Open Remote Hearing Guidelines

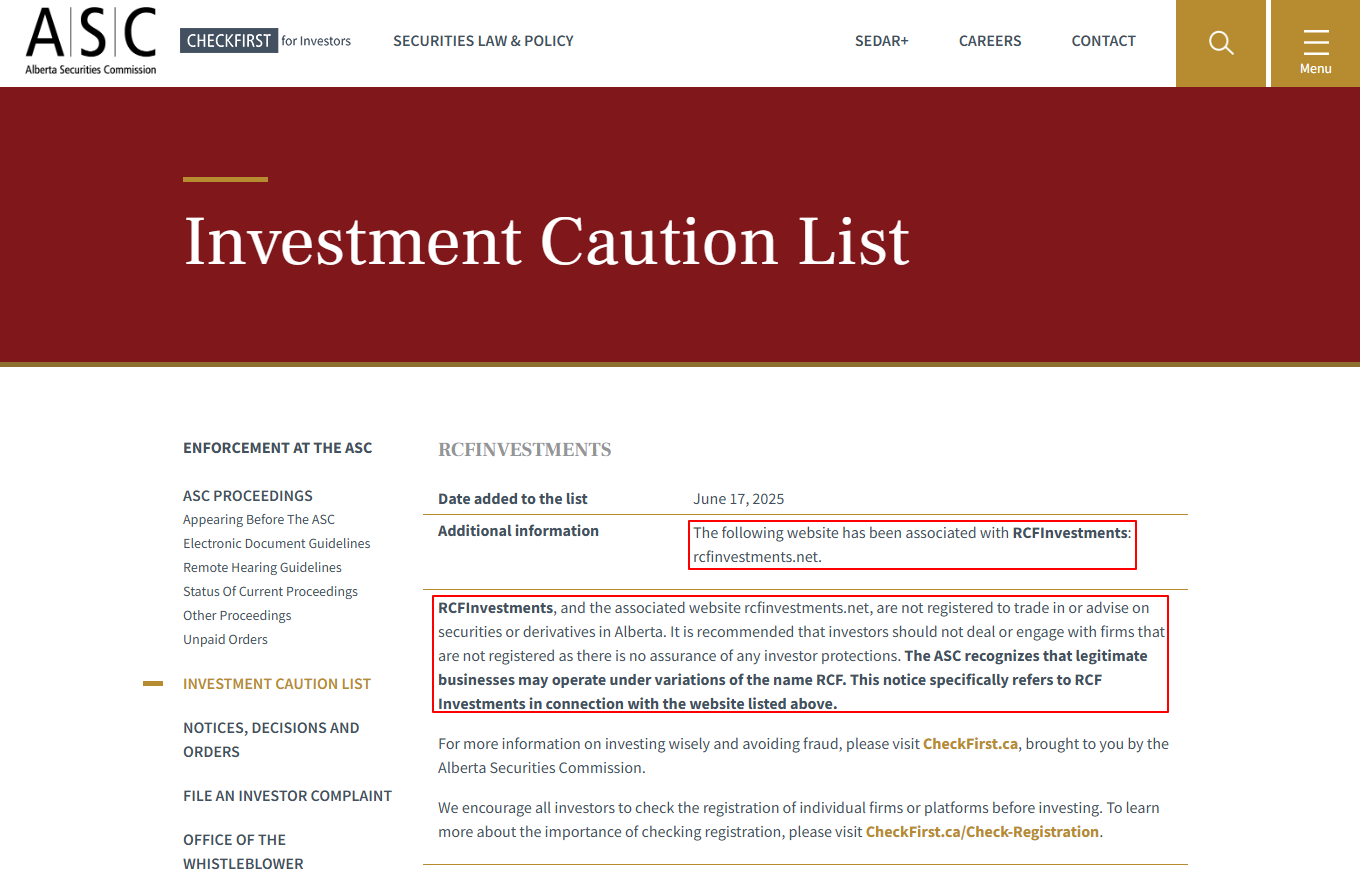262,568
